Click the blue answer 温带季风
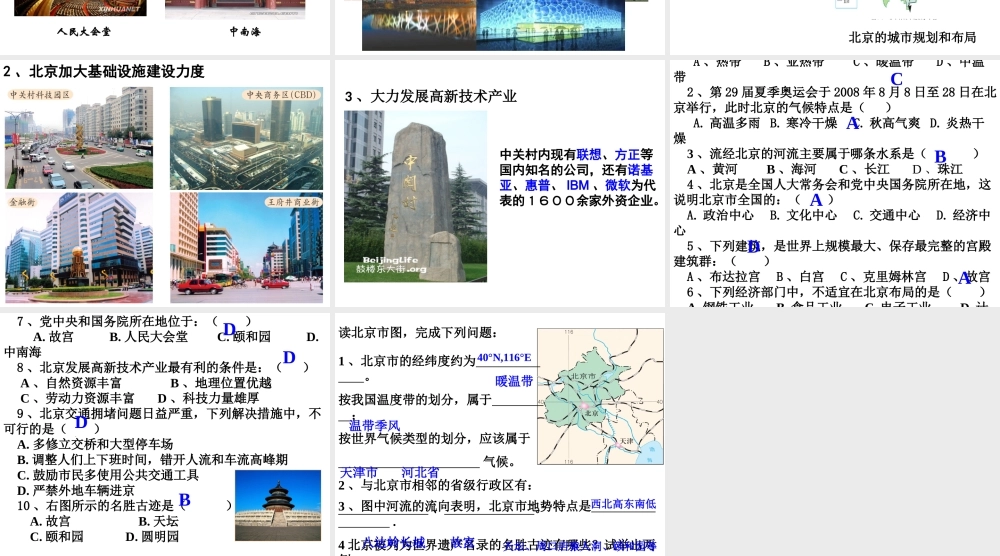 374,425
